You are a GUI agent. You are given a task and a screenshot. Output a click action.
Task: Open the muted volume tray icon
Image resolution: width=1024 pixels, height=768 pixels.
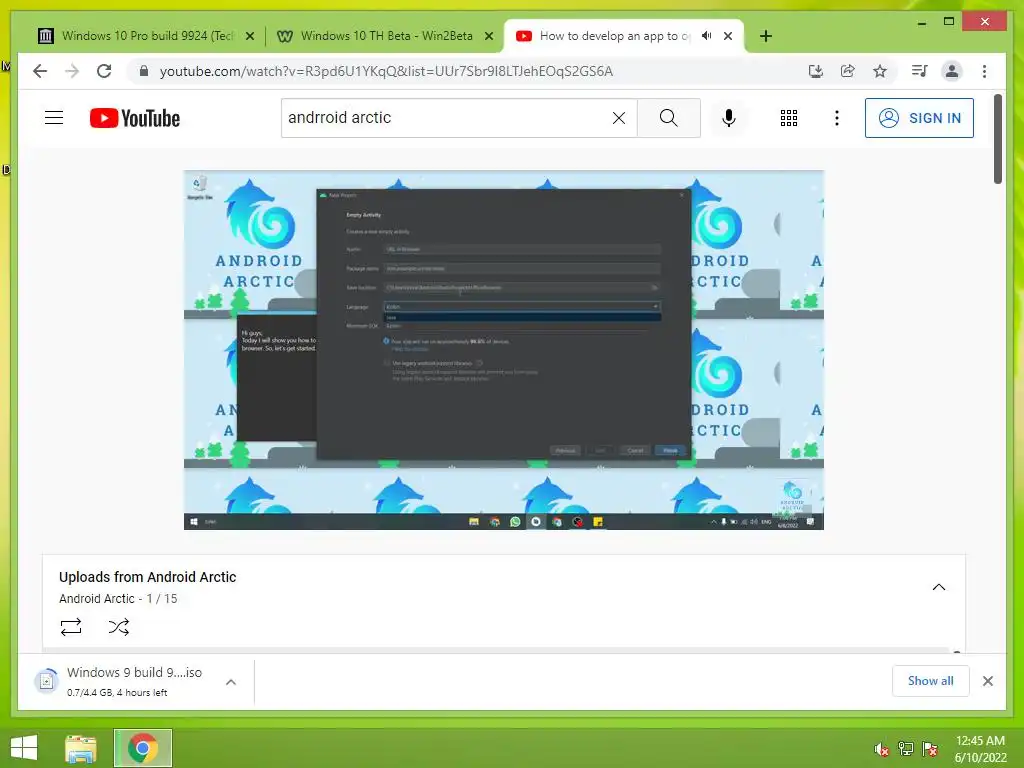(x=882, y=749)
